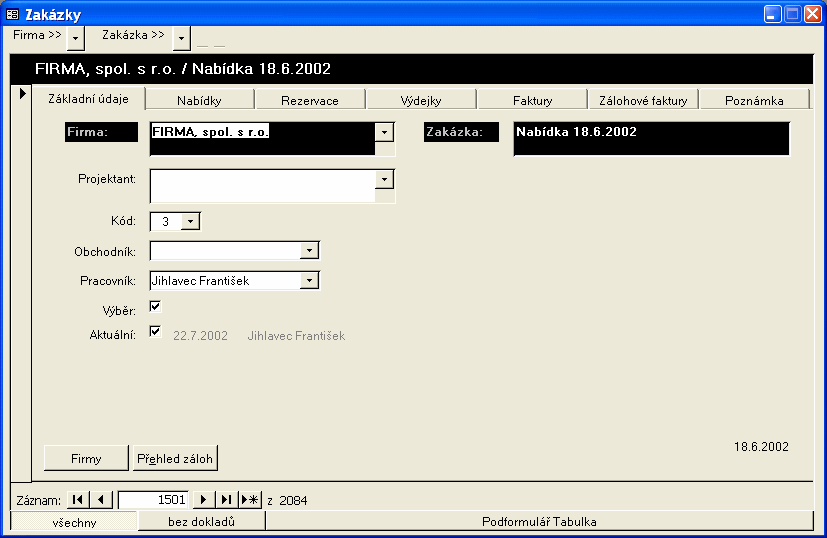Screen dimensions: 827x538
Task: Select the record selector arrow on left
Action: point(22,93)
